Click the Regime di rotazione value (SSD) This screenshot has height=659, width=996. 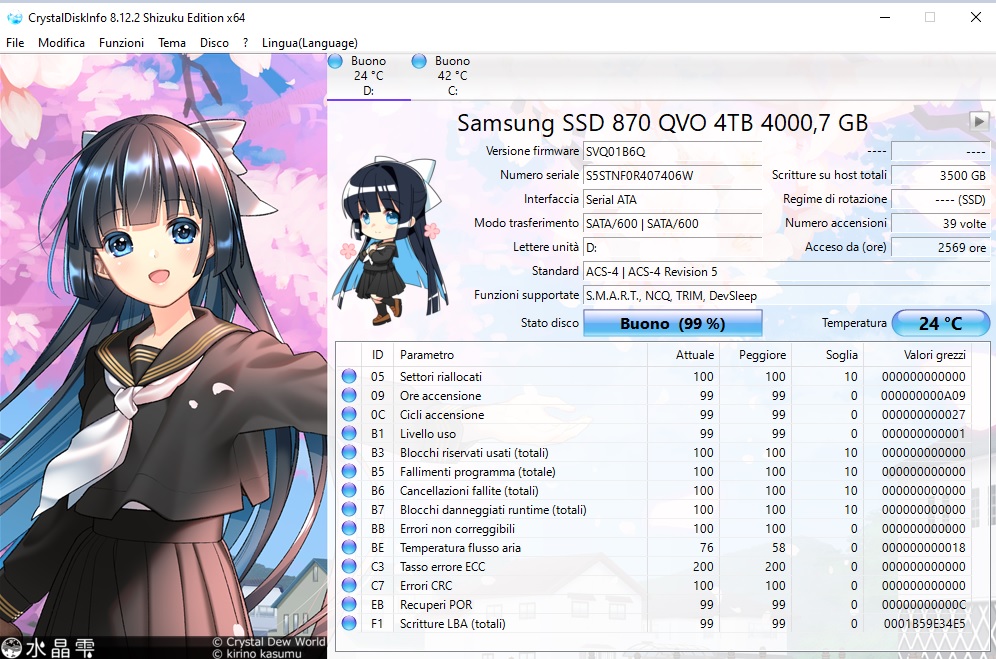point(940,200)
